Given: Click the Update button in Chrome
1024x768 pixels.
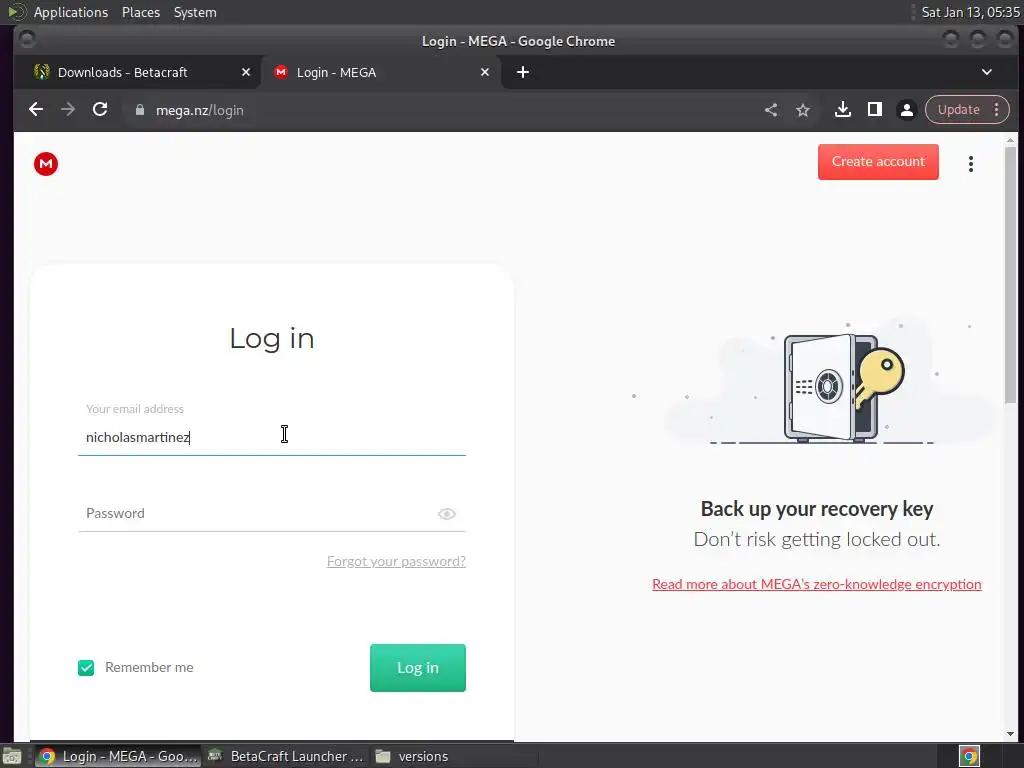Looking at the screenshot, I should [959, 110].
